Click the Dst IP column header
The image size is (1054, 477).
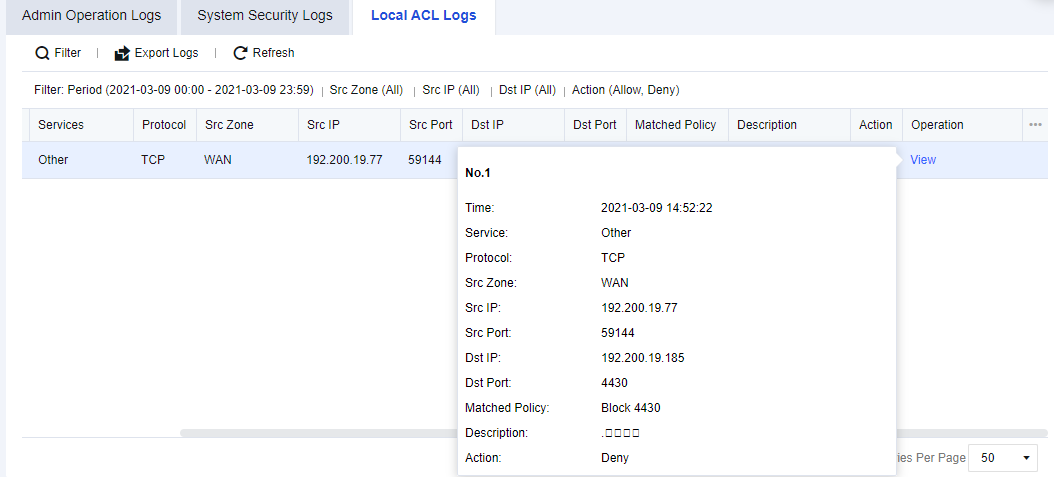pyautogui.click(x=487, y=125)
